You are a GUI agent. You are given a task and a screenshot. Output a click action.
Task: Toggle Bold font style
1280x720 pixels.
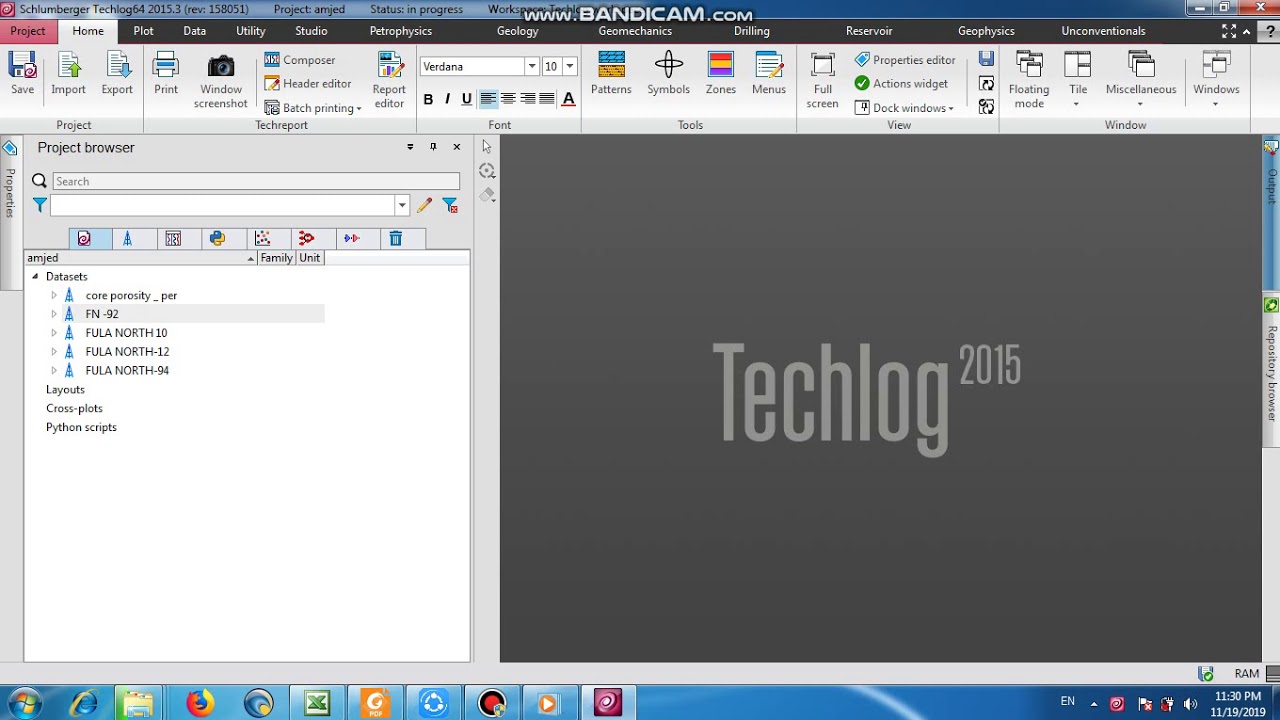click(x=428, y=99)
